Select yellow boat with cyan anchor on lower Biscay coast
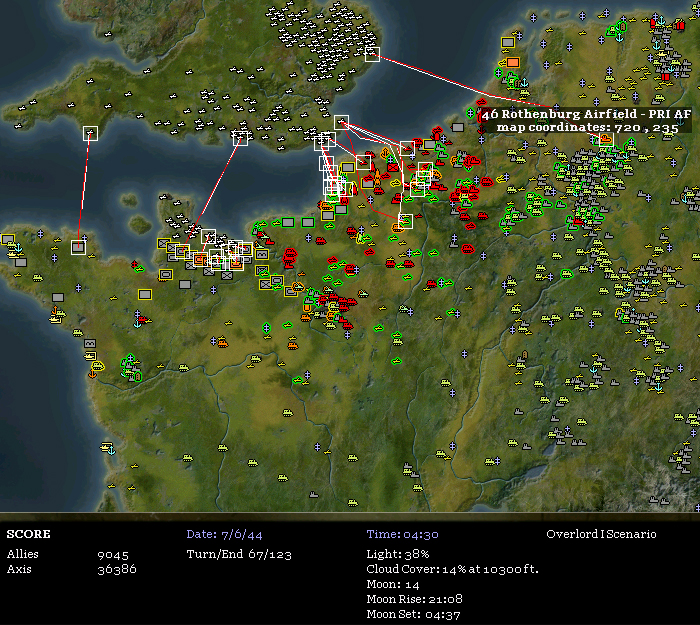 coord(108,448)
